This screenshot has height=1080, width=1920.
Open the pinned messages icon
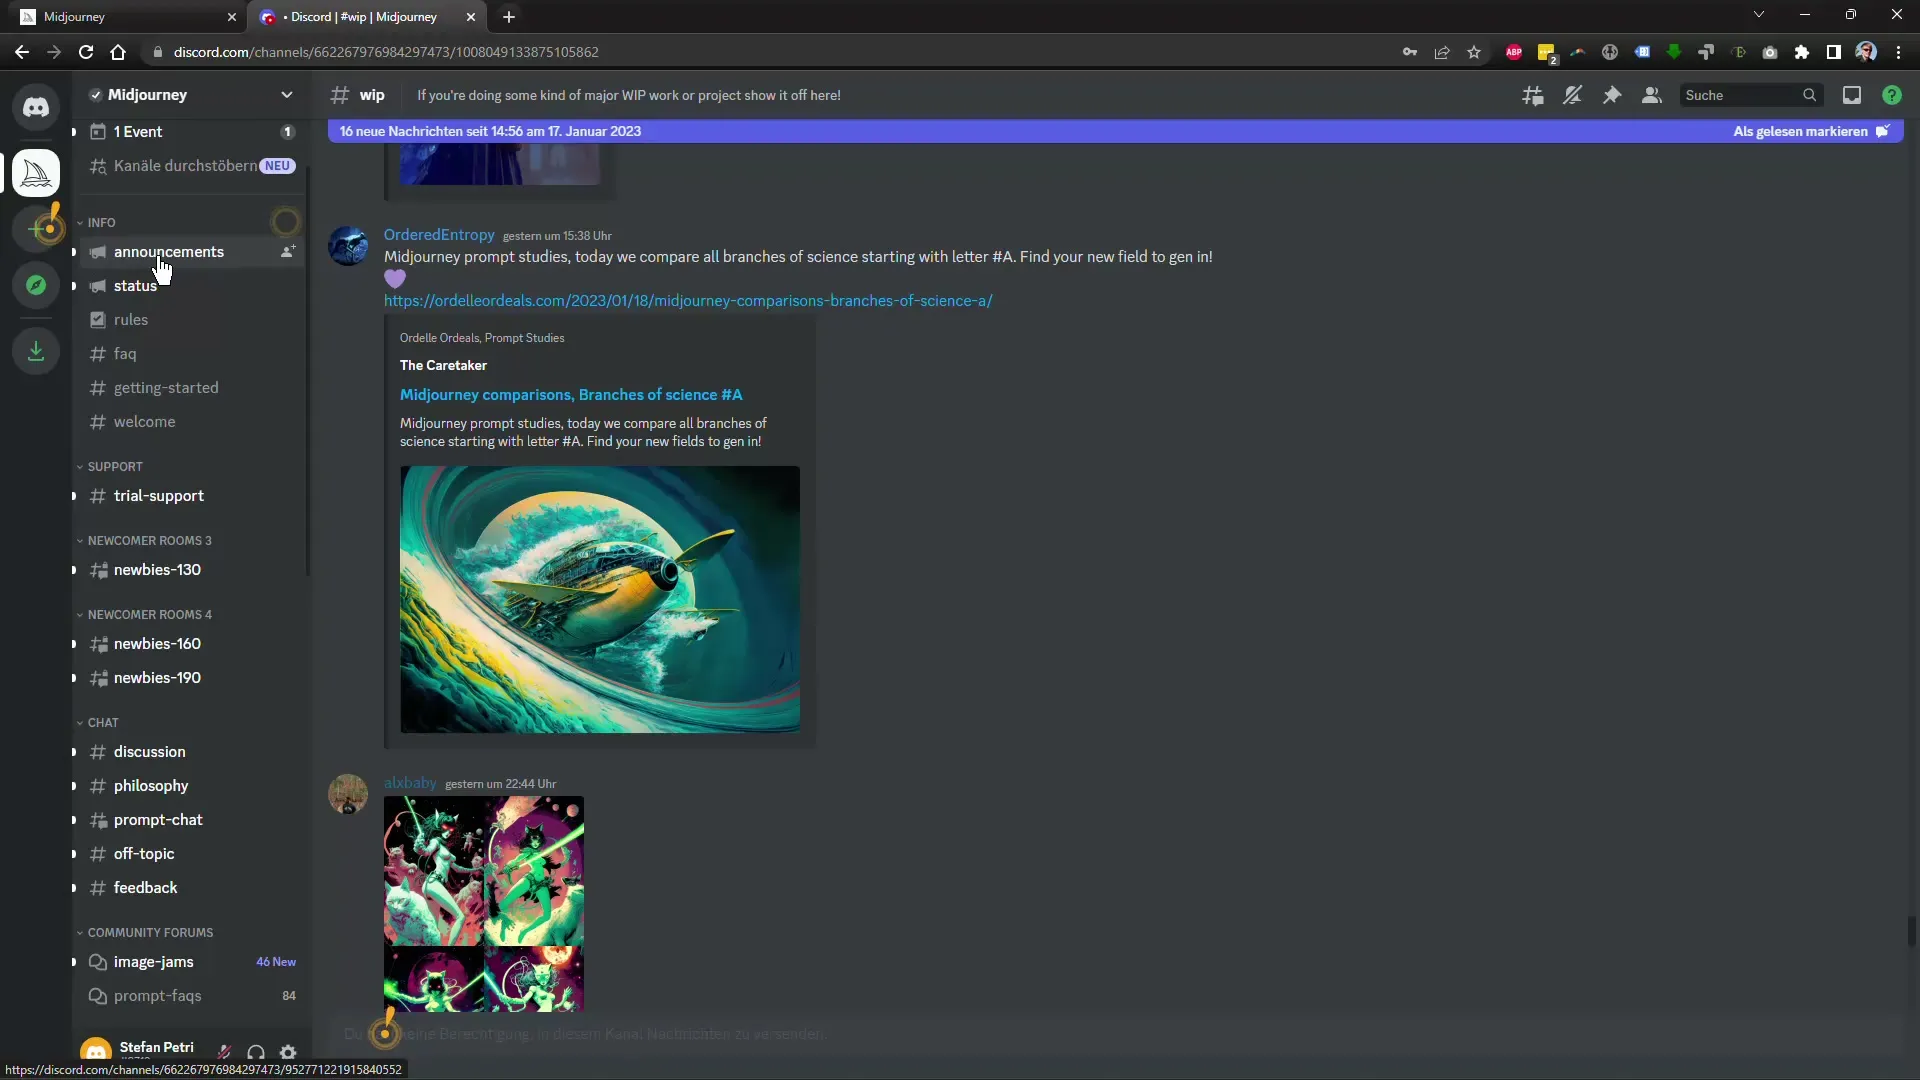(1611, 95)
